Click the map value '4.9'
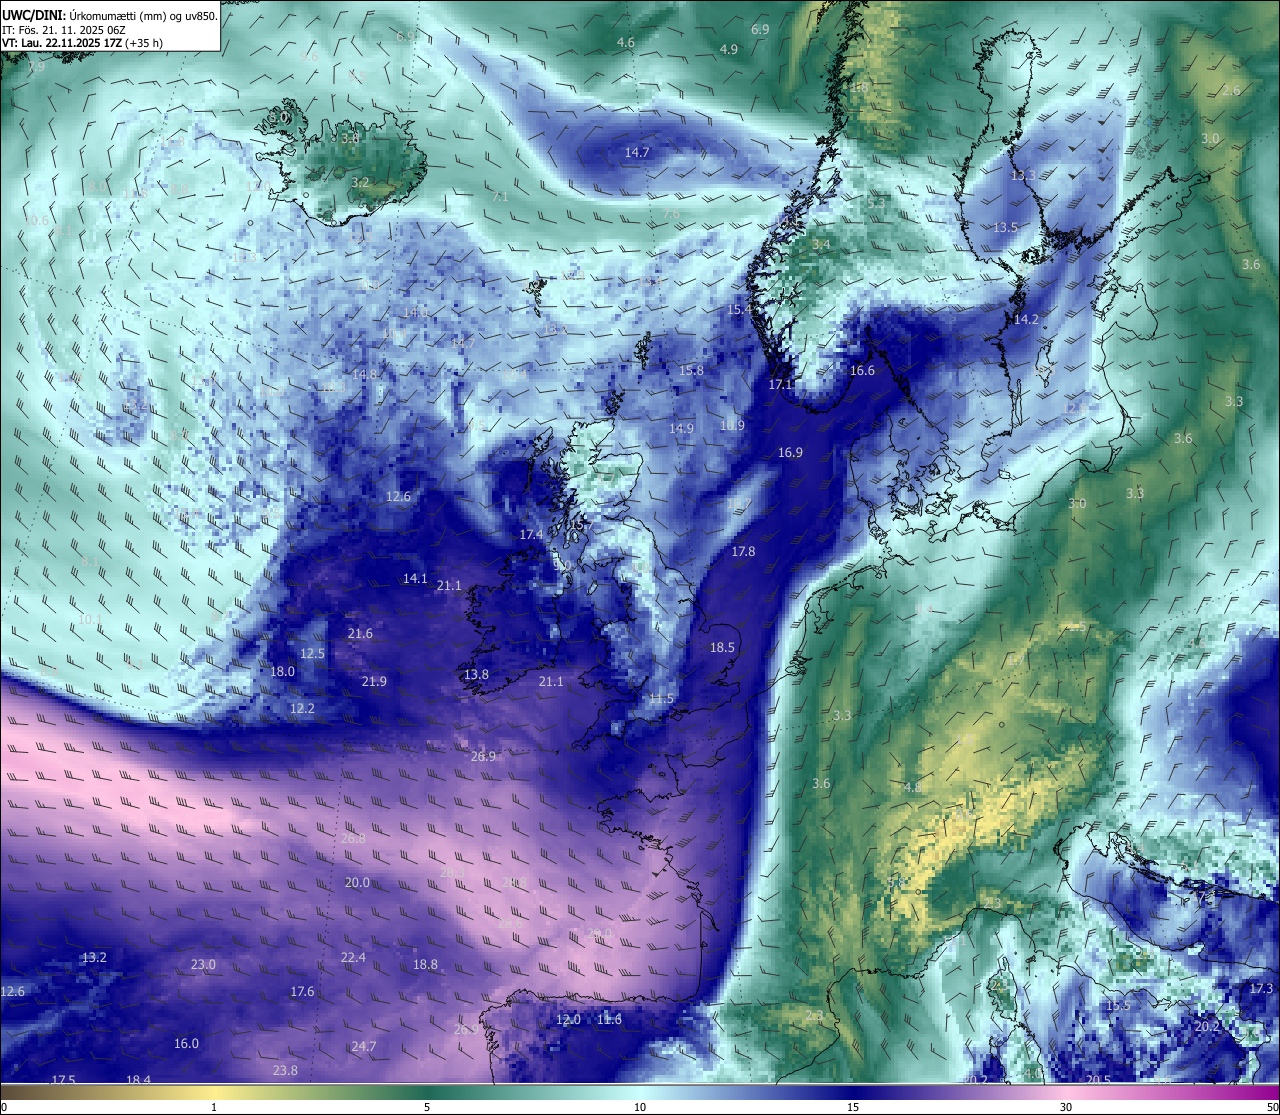 point(729,50)
